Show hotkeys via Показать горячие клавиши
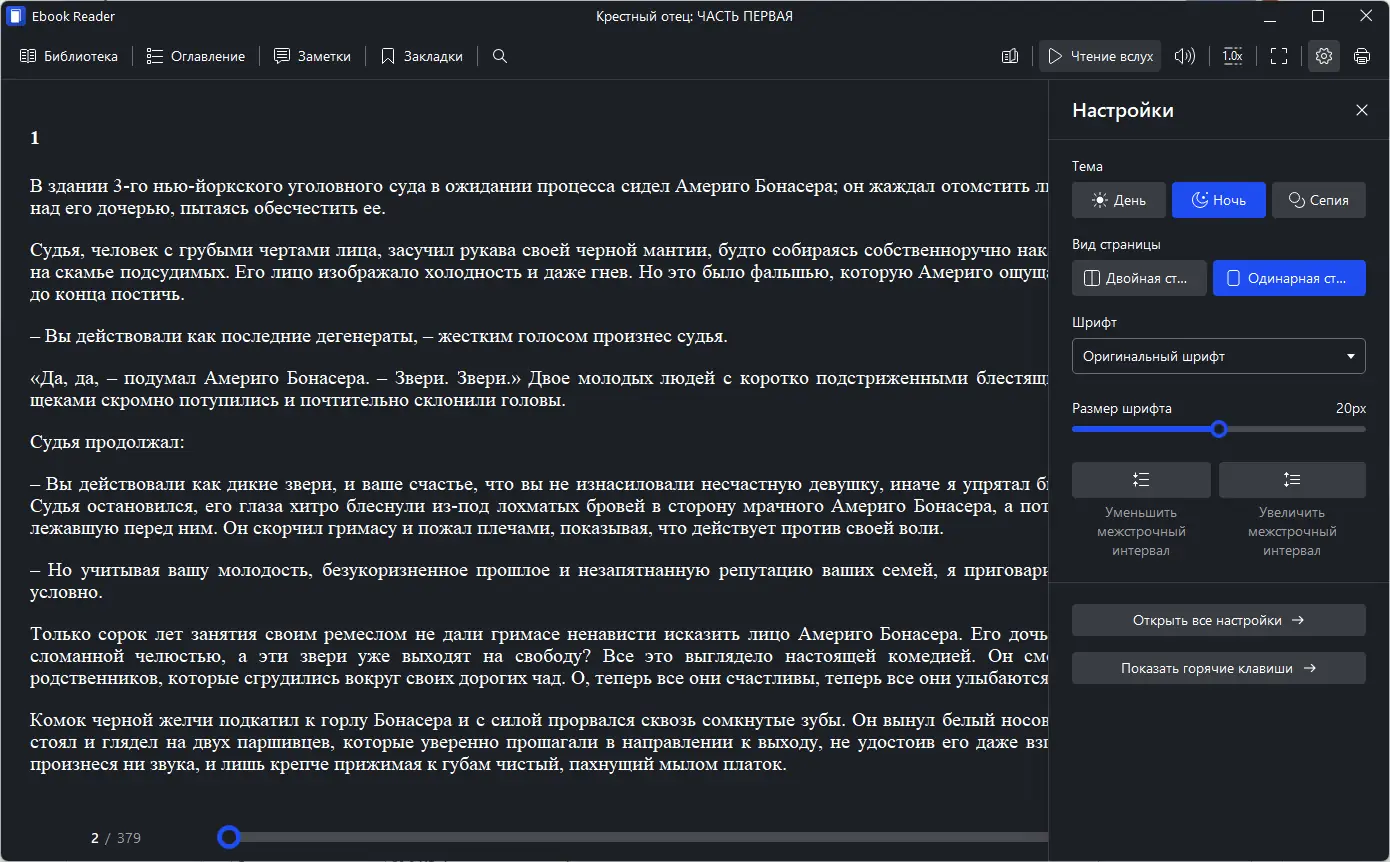The image size is (1390, 862). [x=1218, y=667]
